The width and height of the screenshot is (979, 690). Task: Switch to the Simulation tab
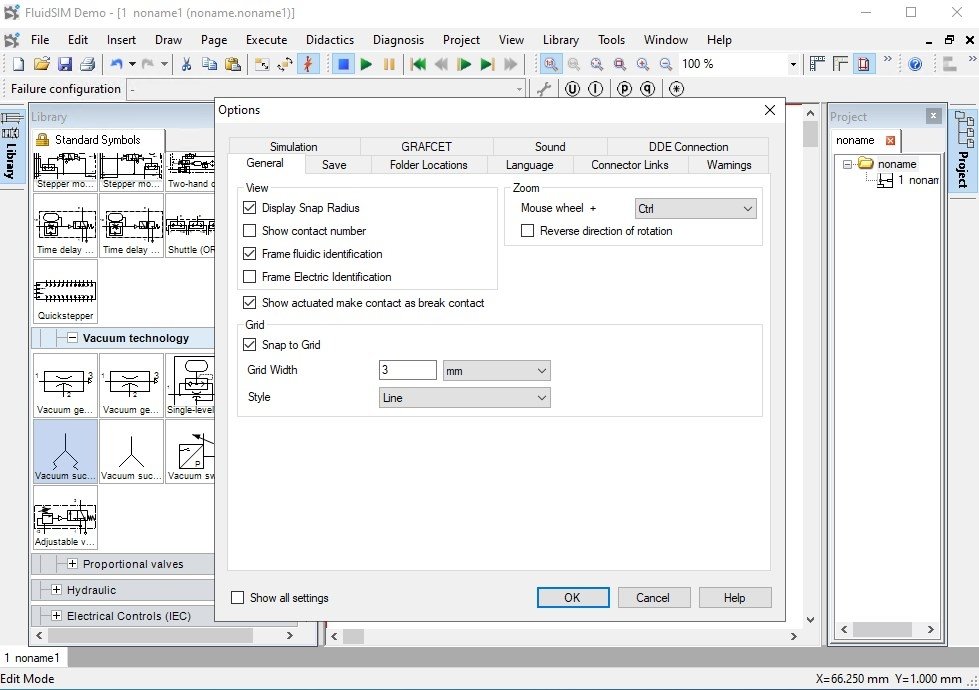(293, 147)
